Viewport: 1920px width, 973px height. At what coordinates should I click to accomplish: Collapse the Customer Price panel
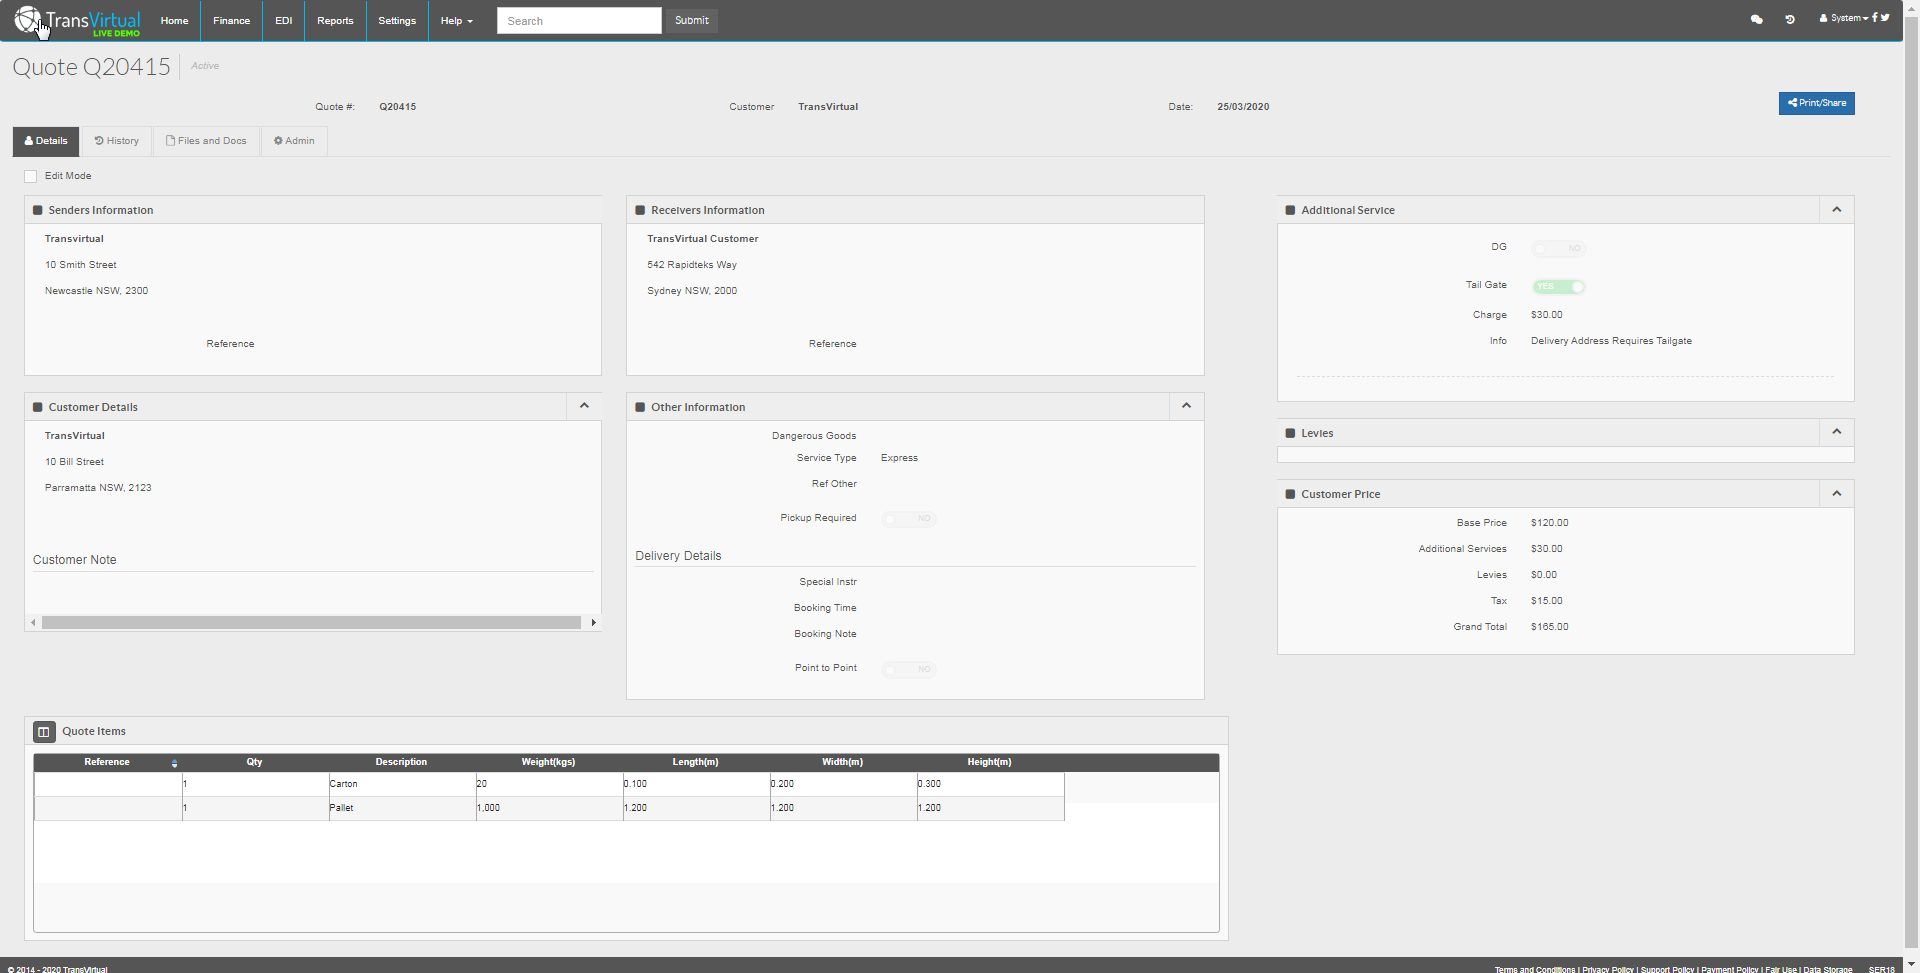1836,493
